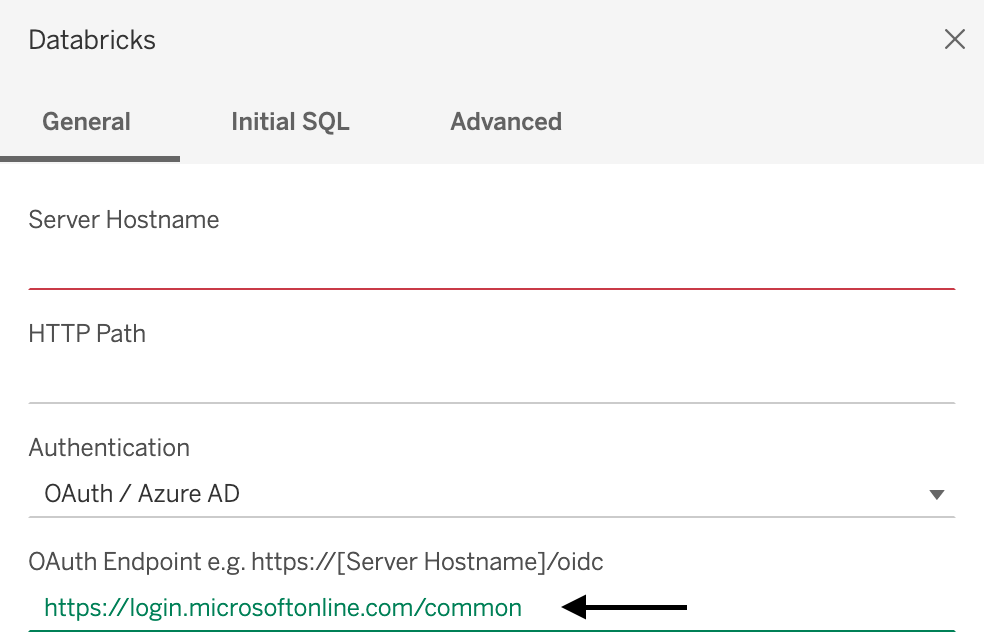
Task: Click empty space right of Advanced tab
Action: click(780, 122)
